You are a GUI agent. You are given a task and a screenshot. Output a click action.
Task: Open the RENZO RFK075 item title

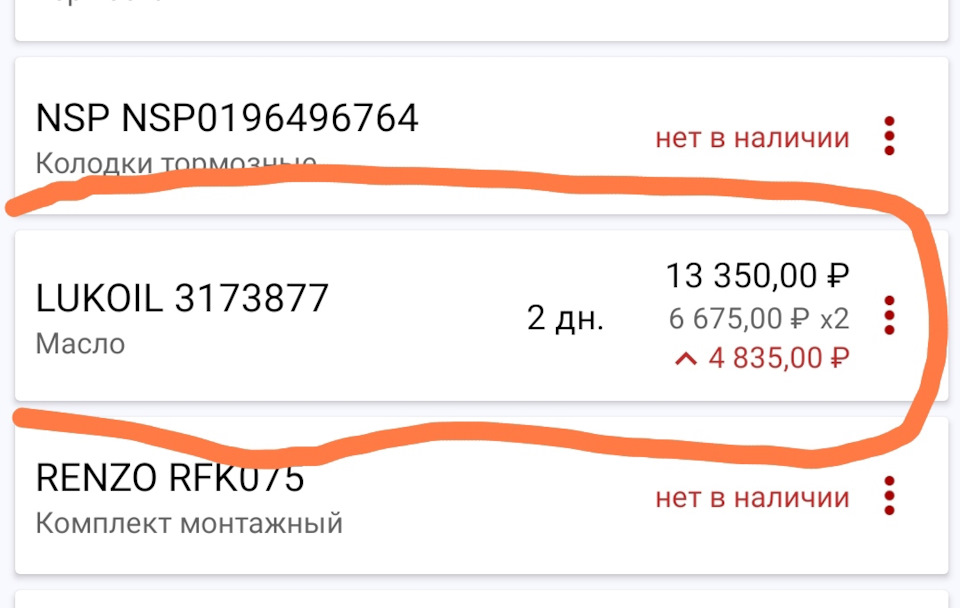[170, 478]
